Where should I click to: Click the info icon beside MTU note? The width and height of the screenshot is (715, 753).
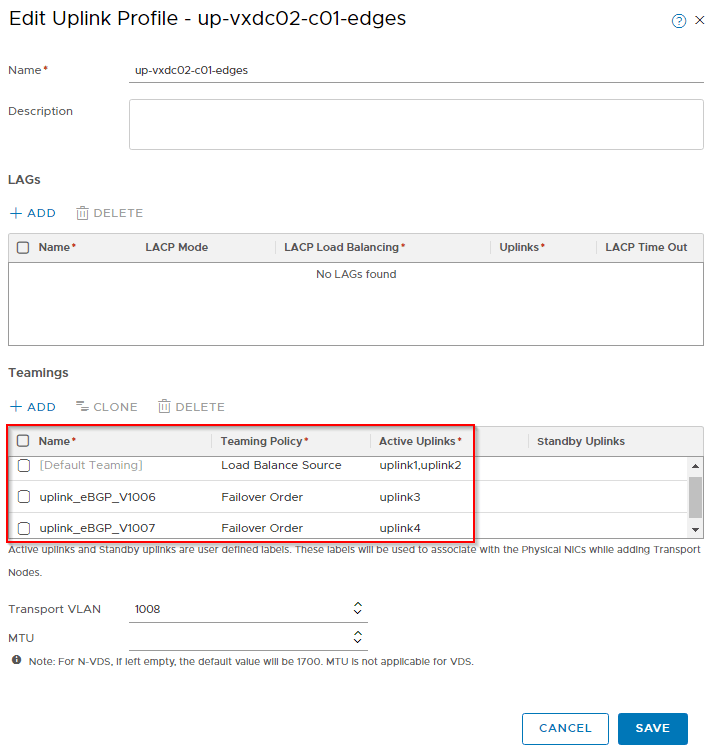point(16,660)
